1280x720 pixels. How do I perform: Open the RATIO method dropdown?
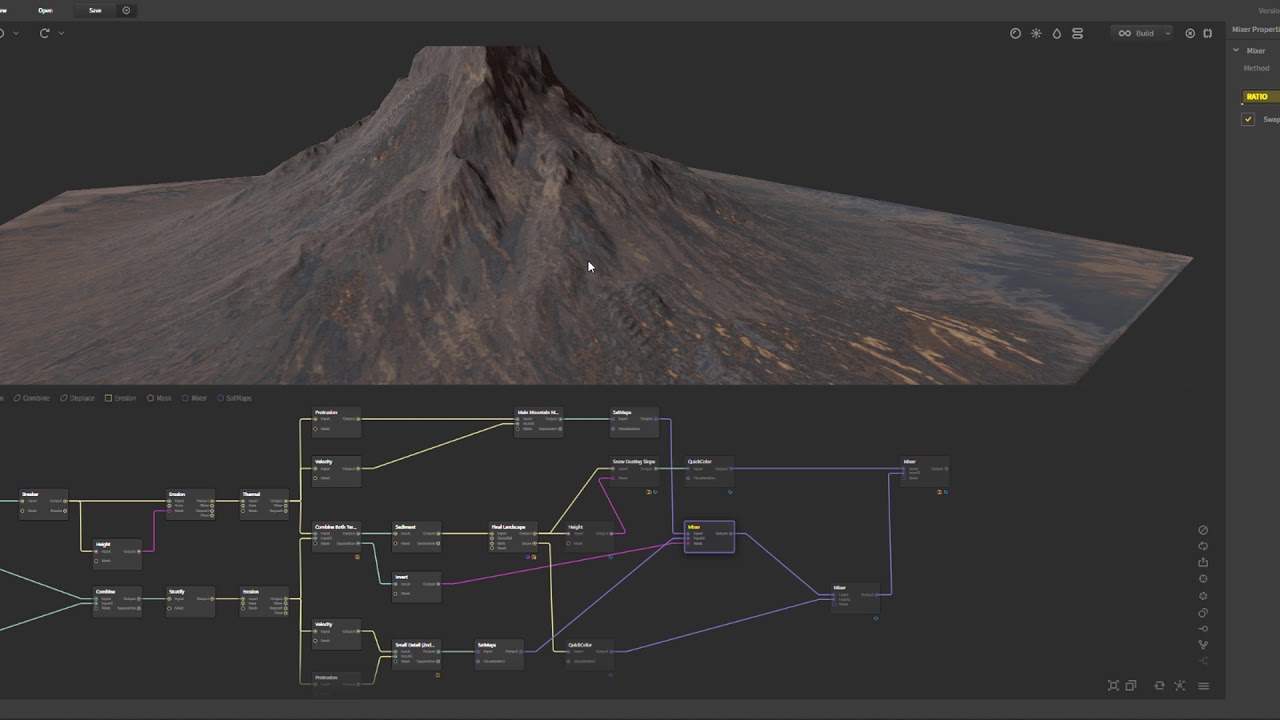click(x=1260, y=97)
